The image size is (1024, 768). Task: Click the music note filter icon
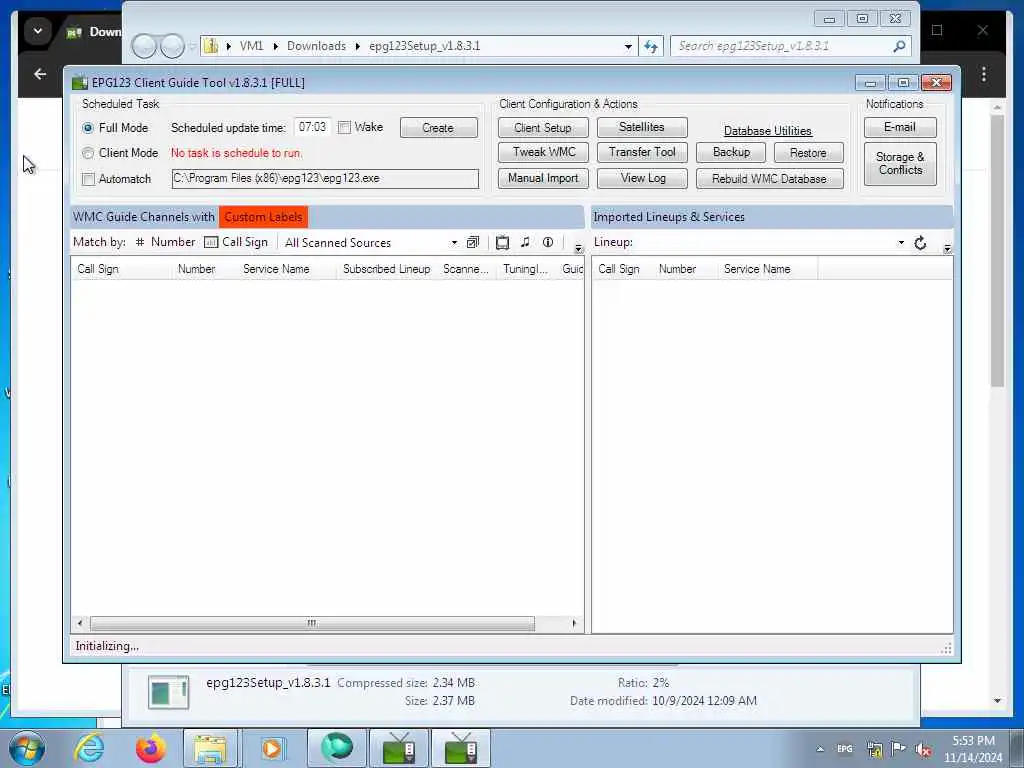pyautogui.click(x=525, y=242)
